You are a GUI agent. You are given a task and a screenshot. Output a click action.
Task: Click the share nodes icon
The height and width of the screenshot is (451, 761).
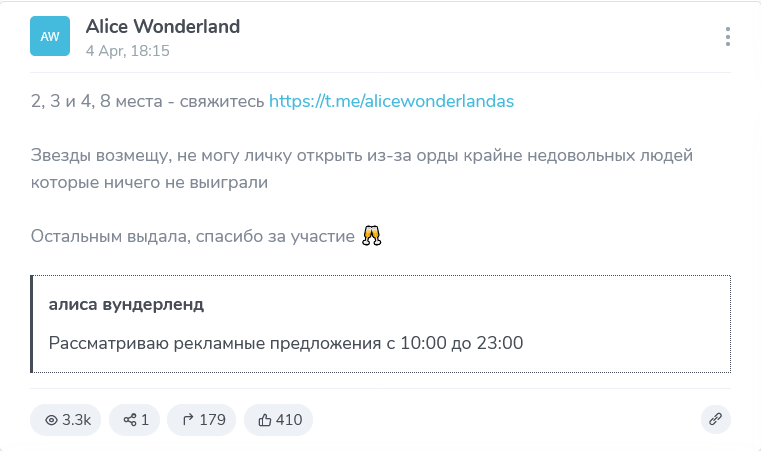(129, 420)
